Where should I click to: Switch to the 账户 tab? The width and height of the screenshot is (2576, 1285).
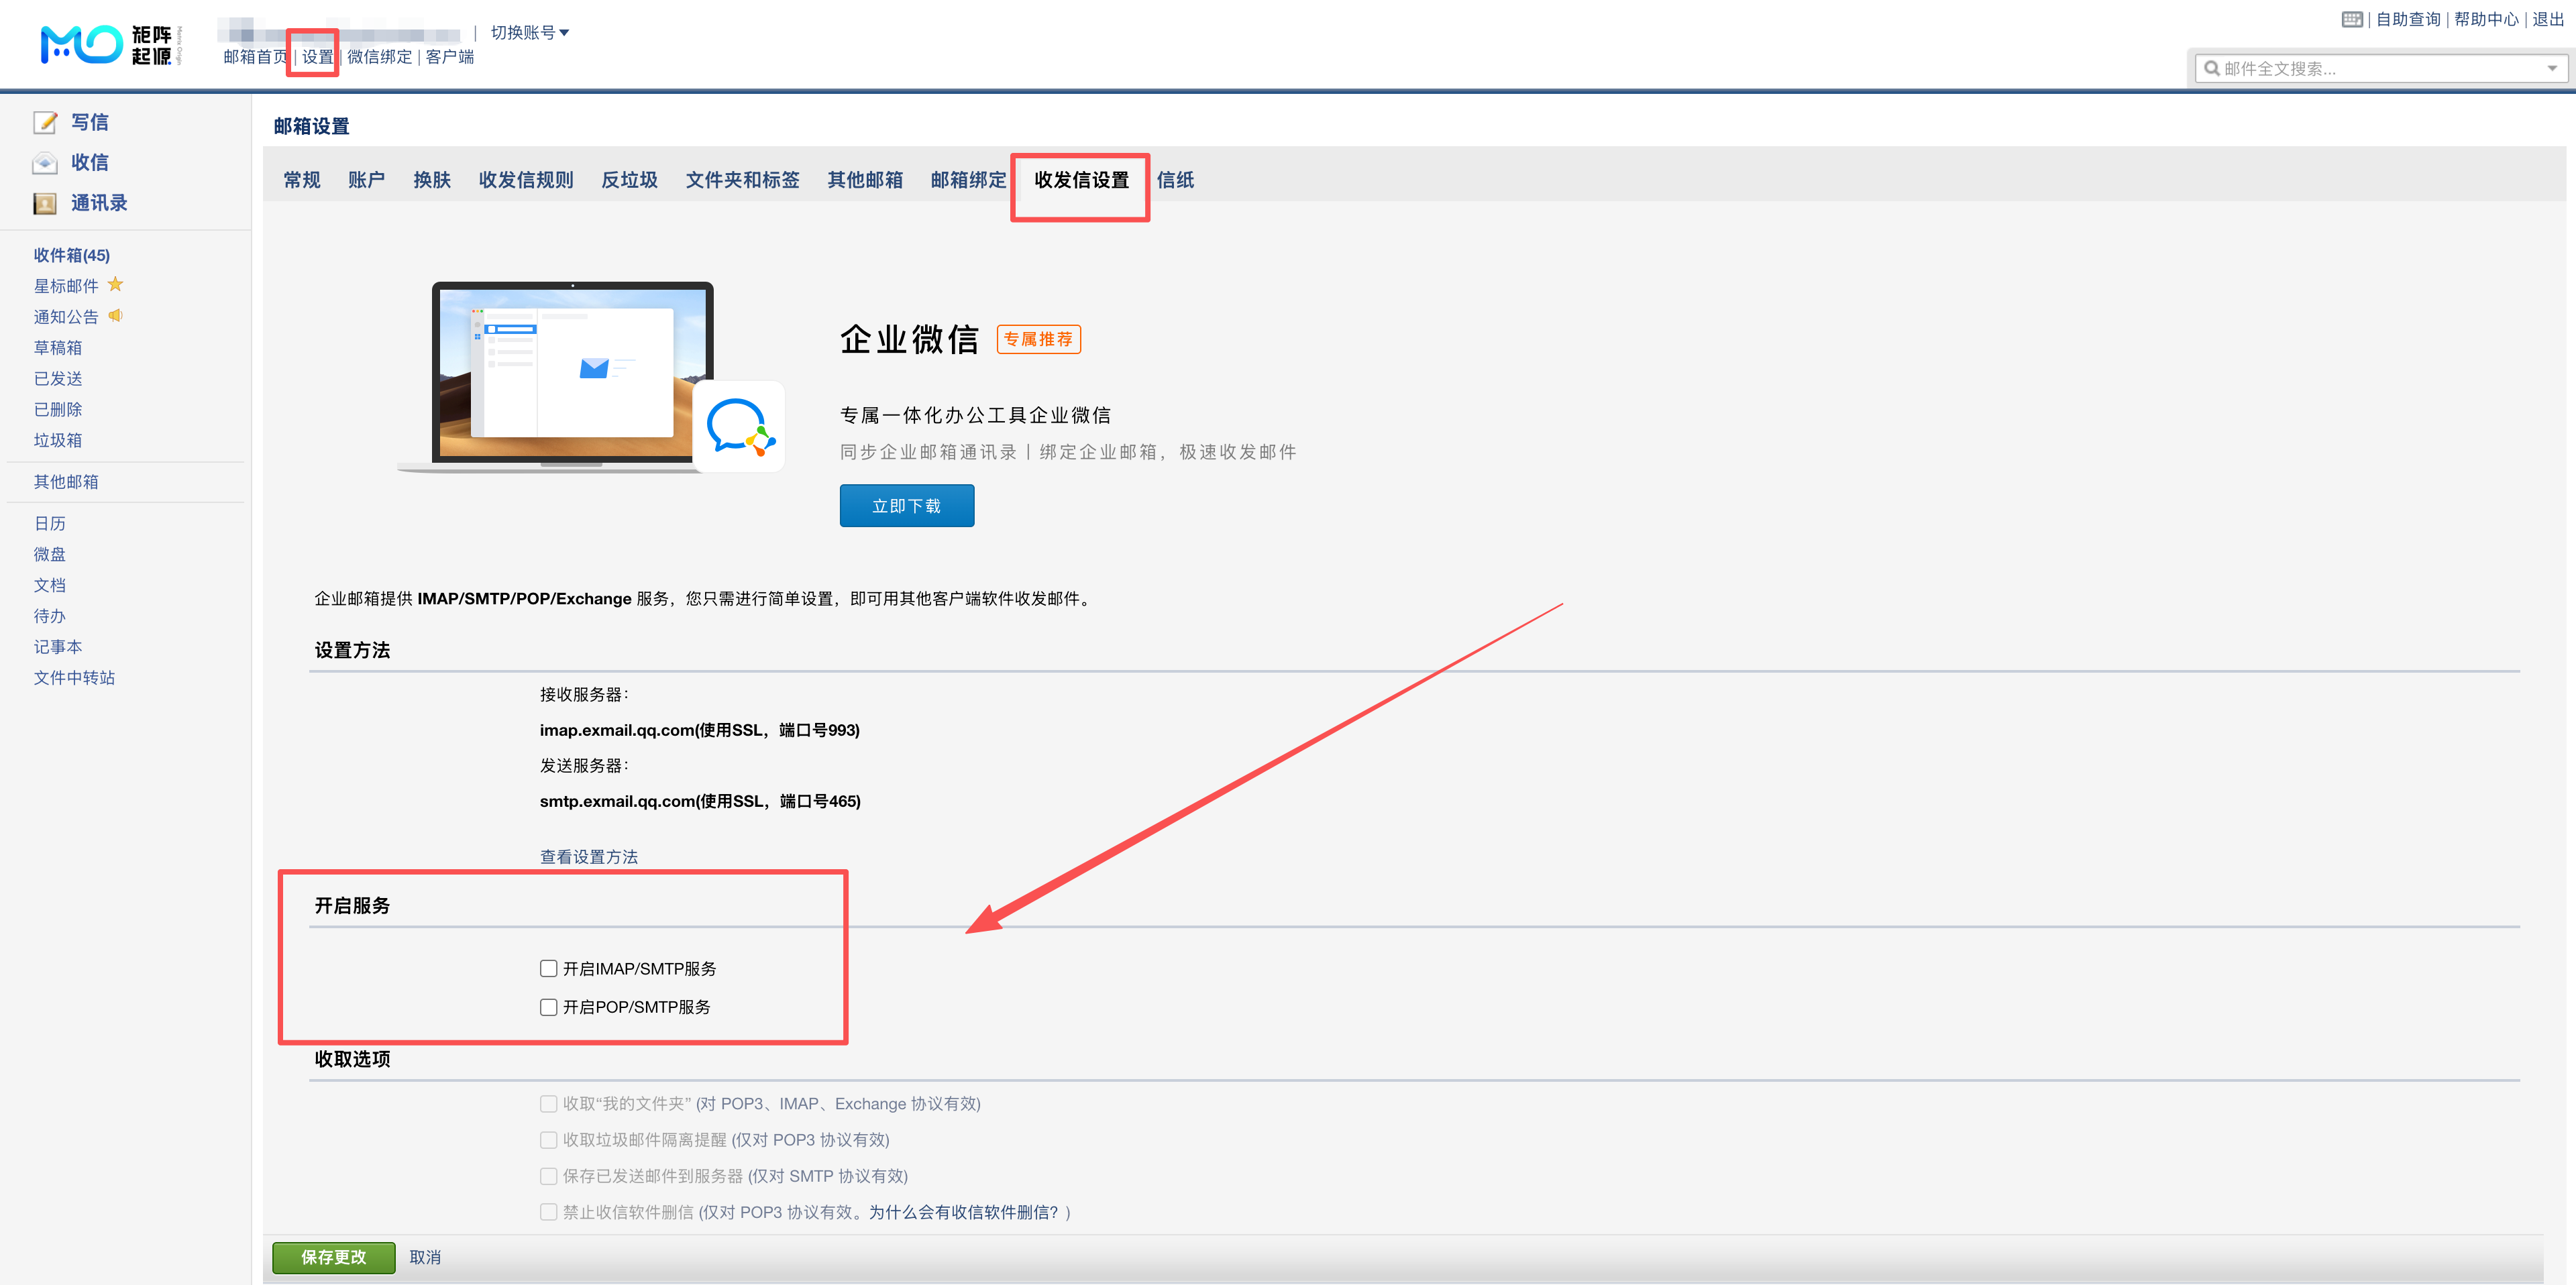point(366,180)
